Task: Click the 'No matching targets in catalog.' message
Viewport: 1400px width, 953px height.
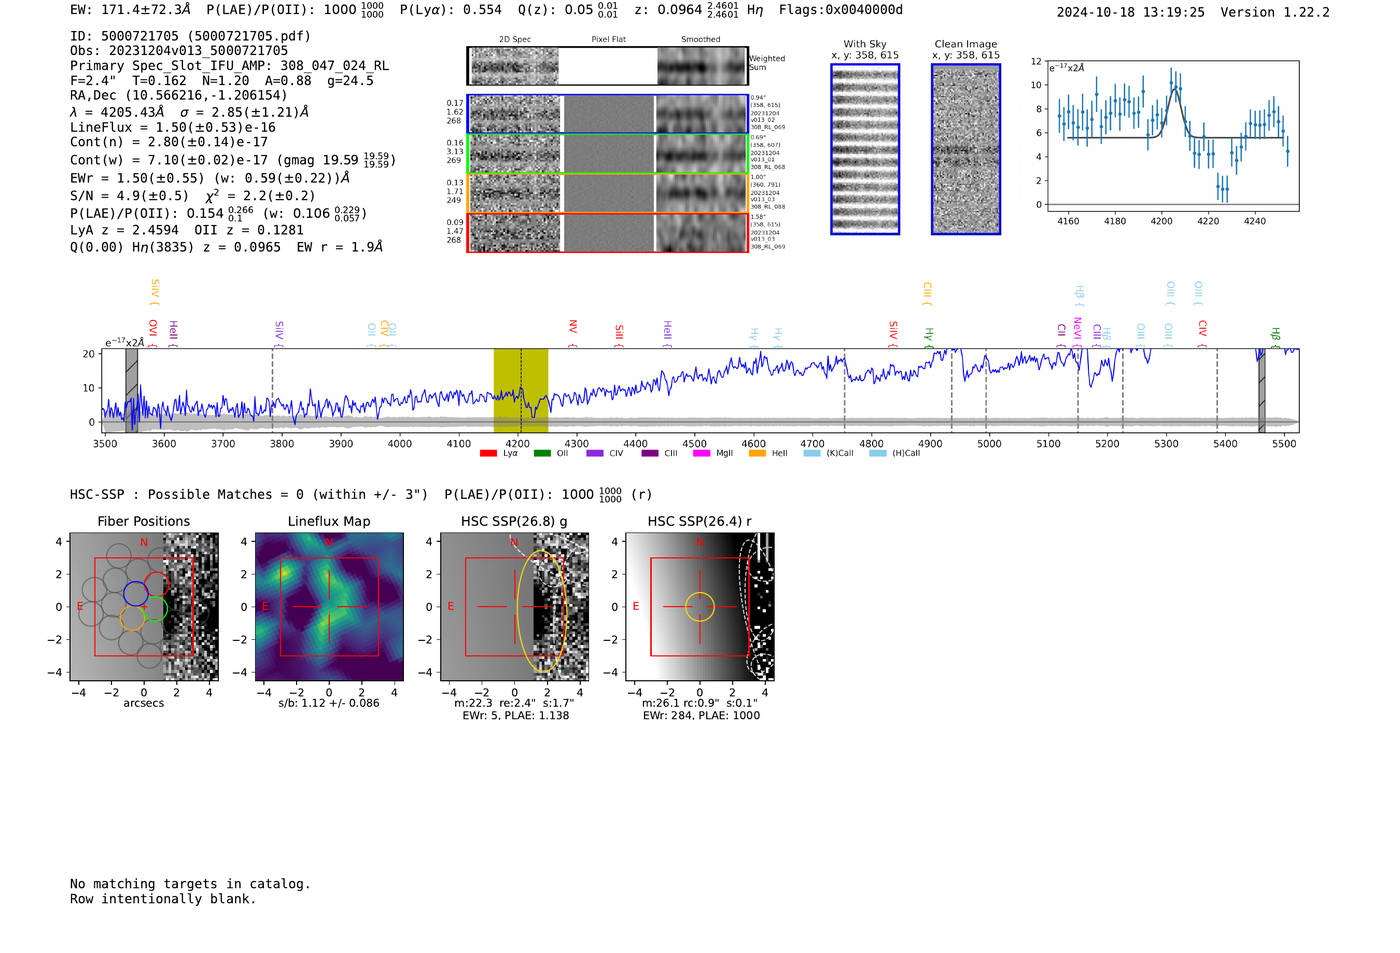Action: click(x=190, y=884)
